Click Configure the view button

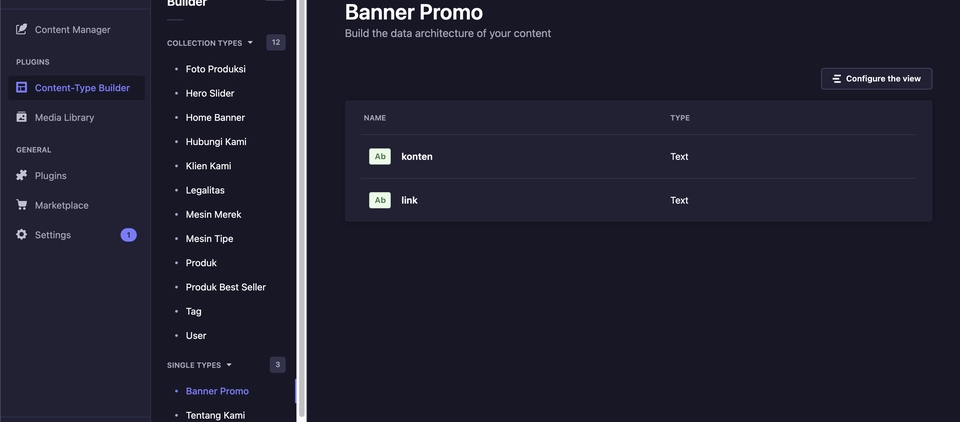click(877, 78)
